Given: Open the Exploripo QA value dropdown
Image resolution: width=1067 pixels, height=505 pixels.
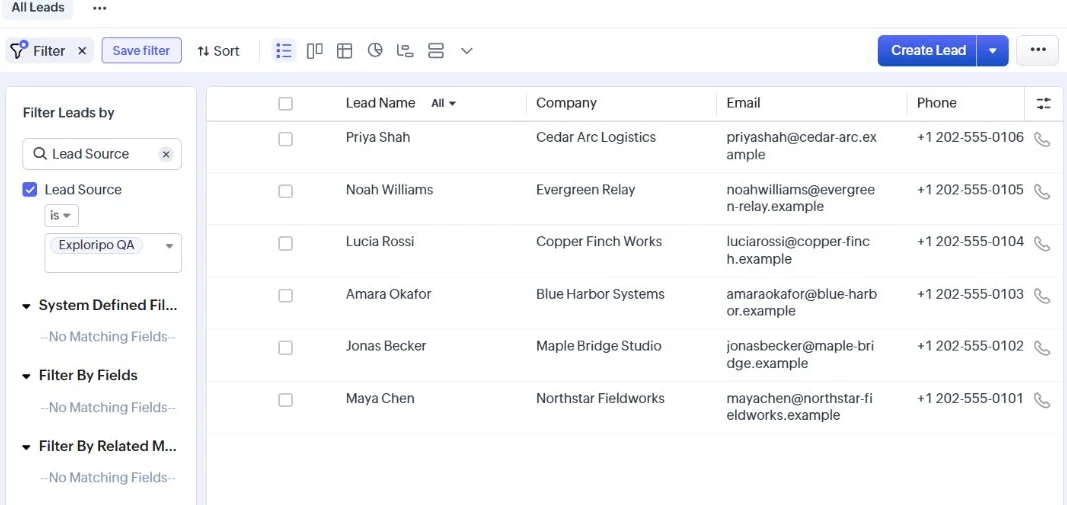Looking at the screenshot, I should point(169,246).
